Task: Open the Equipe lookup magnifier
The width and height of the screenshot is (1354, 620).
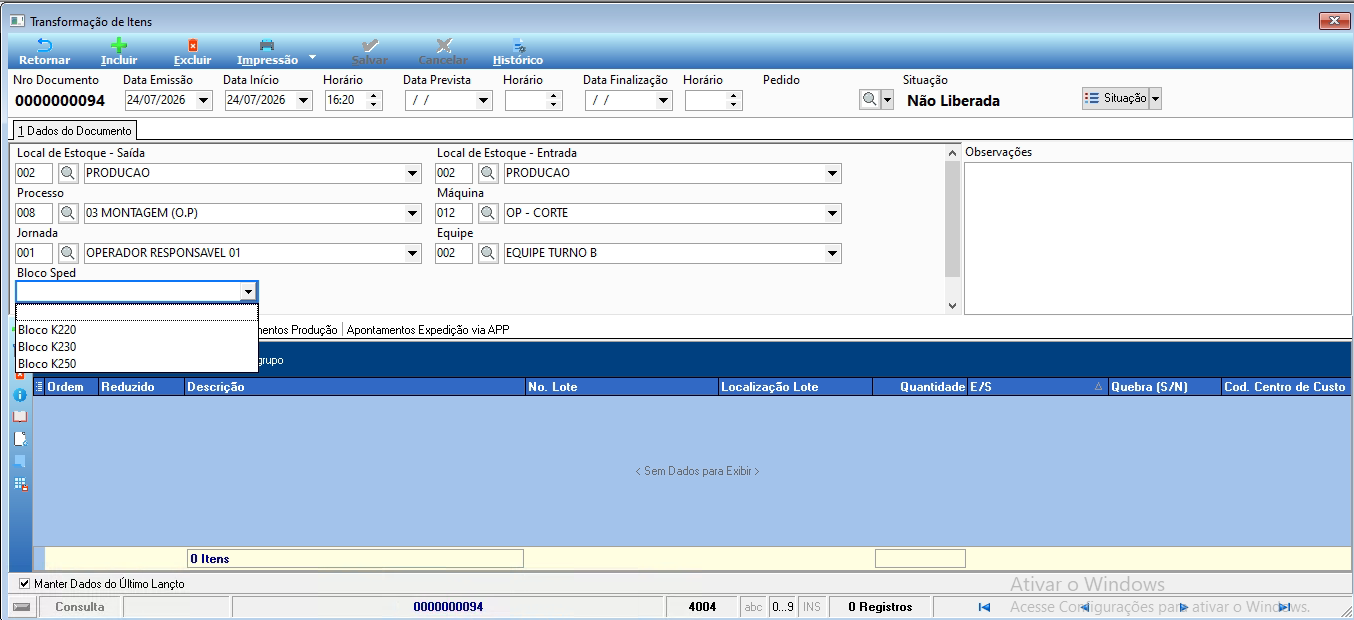Action: [488, 253]
